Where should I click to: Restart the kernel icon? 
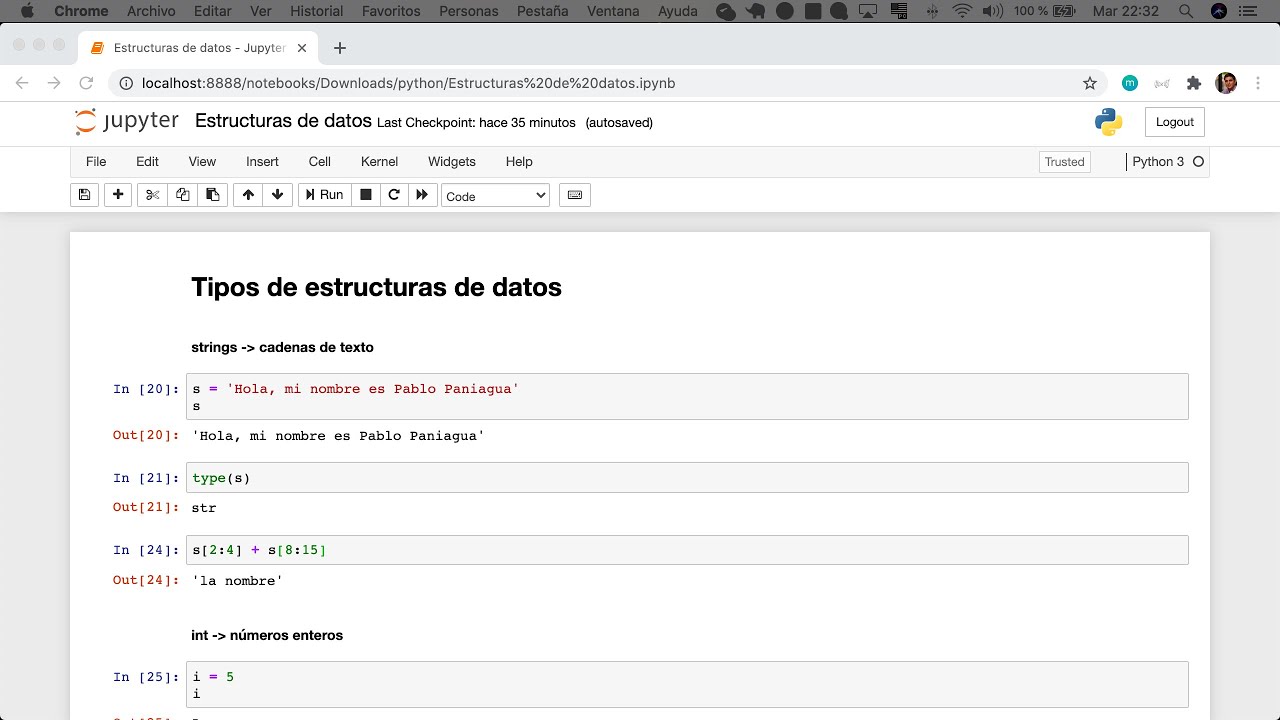394,195
